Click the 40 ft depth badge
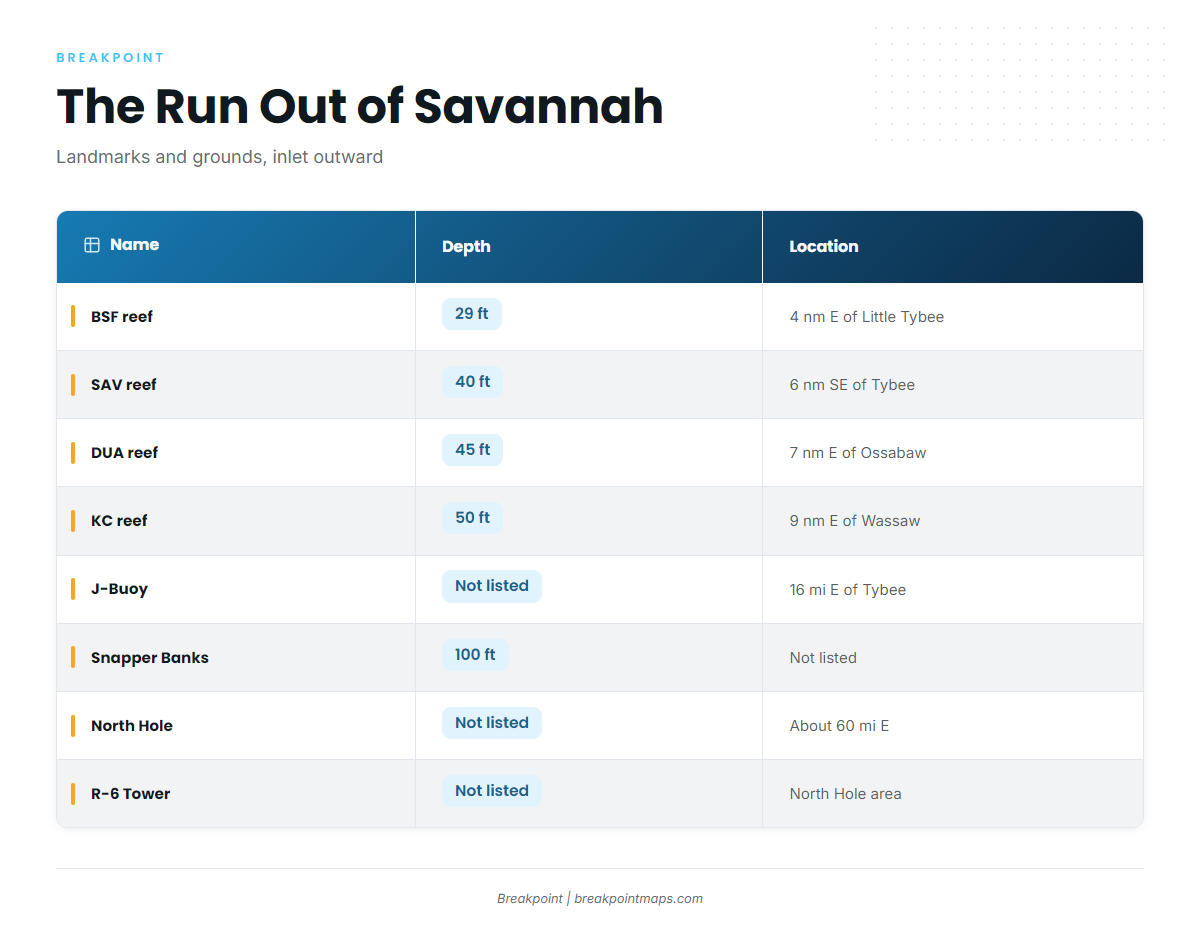Image resolution: width=1200 pixels, height=933 pixels. coord(472,382)
